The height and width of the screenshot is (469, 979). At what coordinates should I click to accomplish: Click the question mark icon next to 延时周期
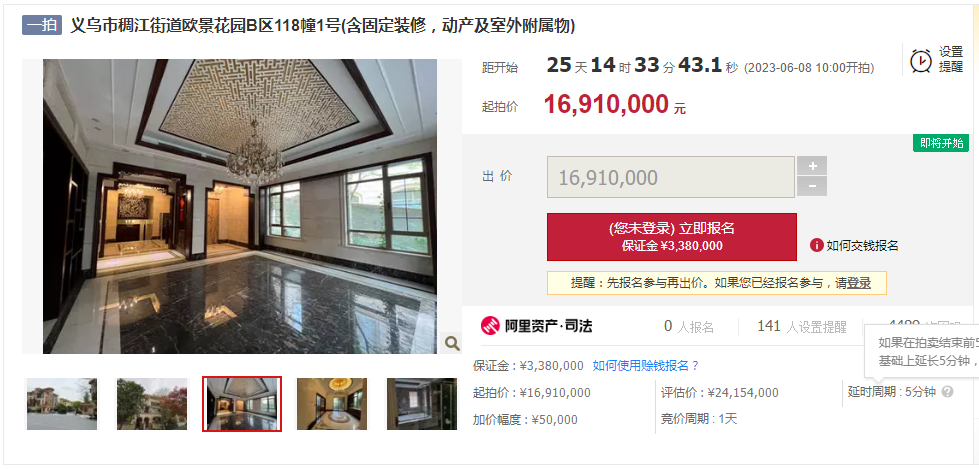[x=947, y=392]
